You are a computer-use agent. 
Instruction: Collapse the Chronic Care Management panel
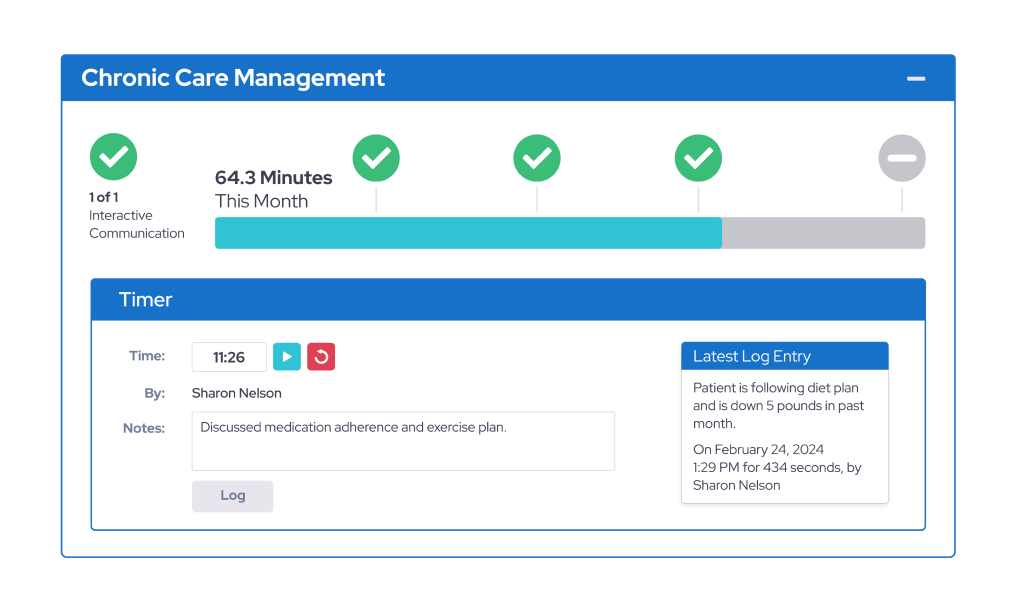click(915, 79)
